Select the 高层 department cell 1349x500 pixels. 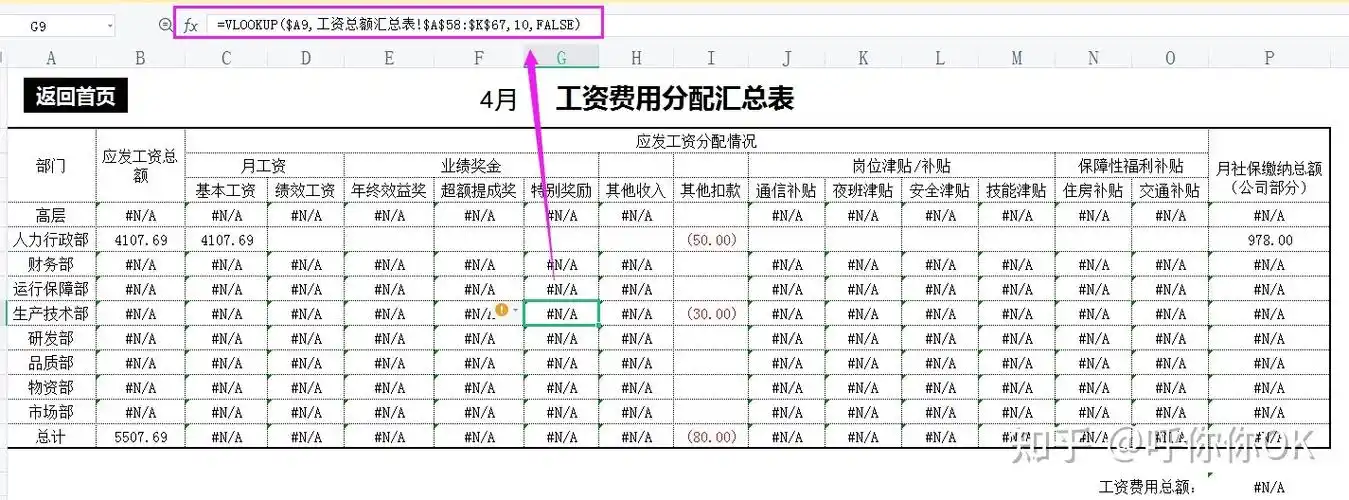pos(51,215)
